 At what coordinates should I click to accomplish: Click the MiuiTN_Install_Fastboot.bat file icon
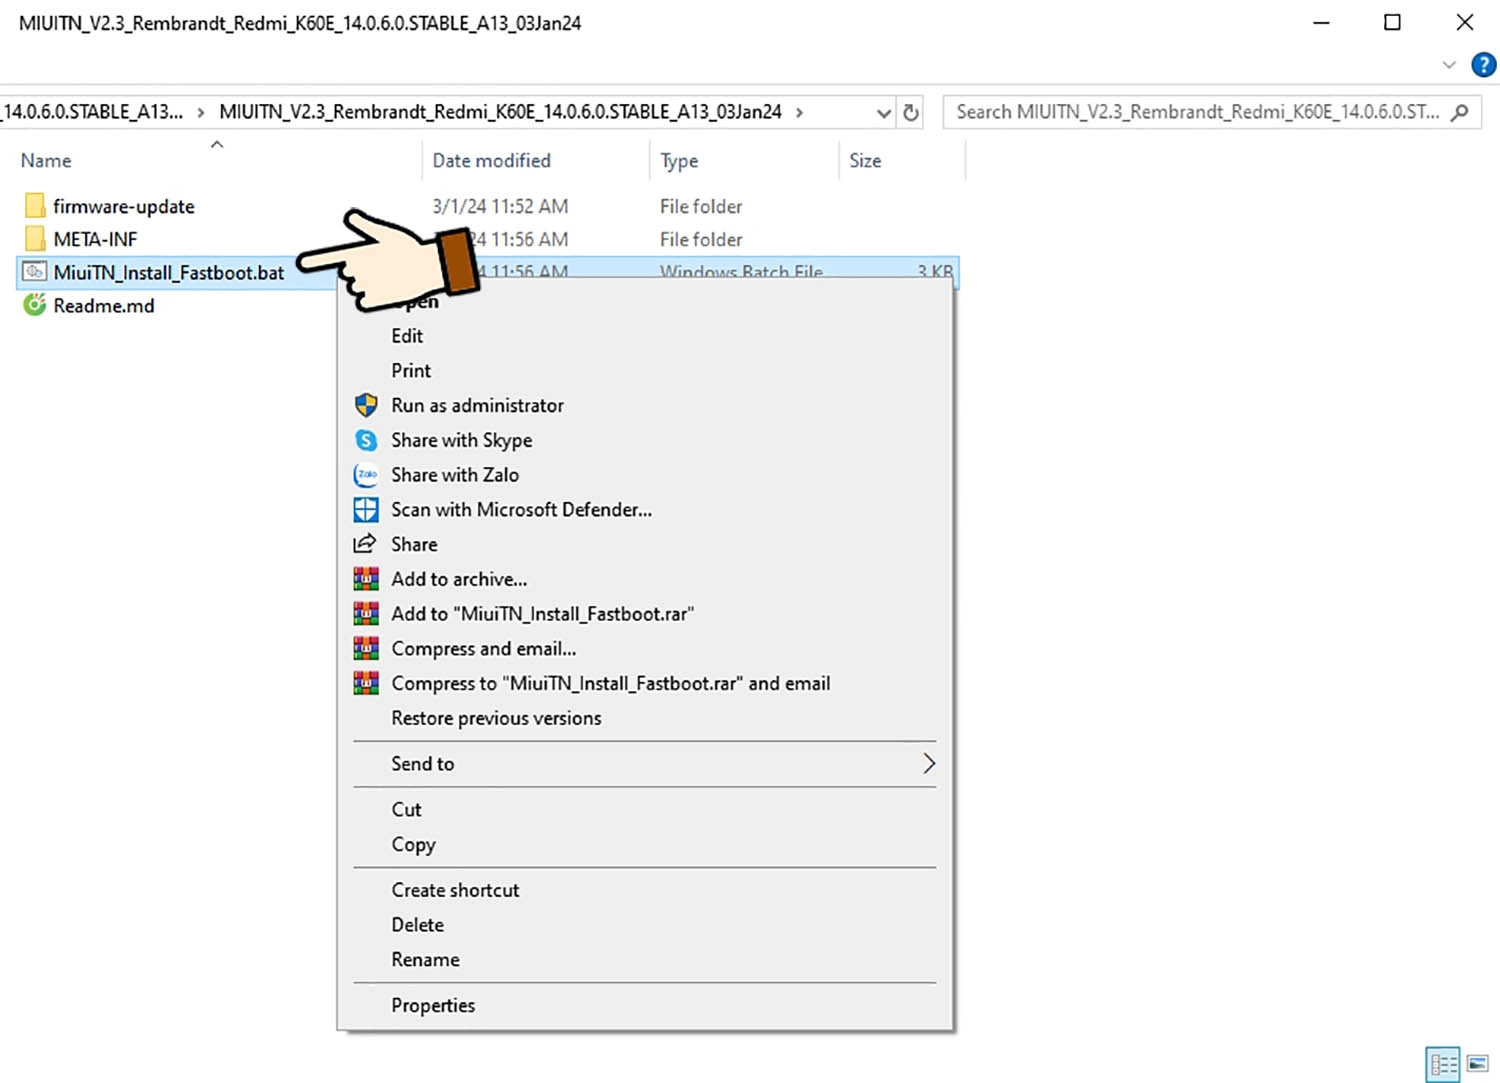tap(35, 272)
